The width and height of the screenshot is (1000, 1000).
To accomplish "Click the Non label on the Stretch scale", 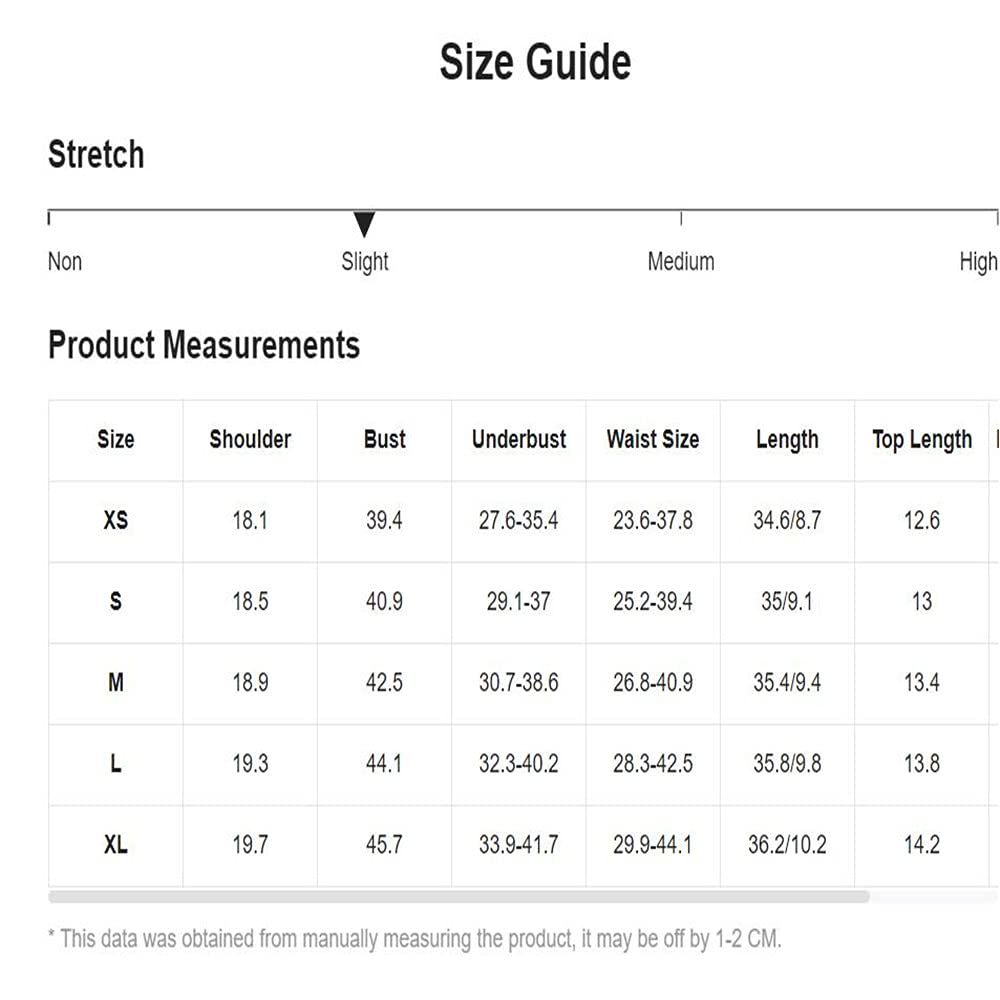I will coord(65,262).
